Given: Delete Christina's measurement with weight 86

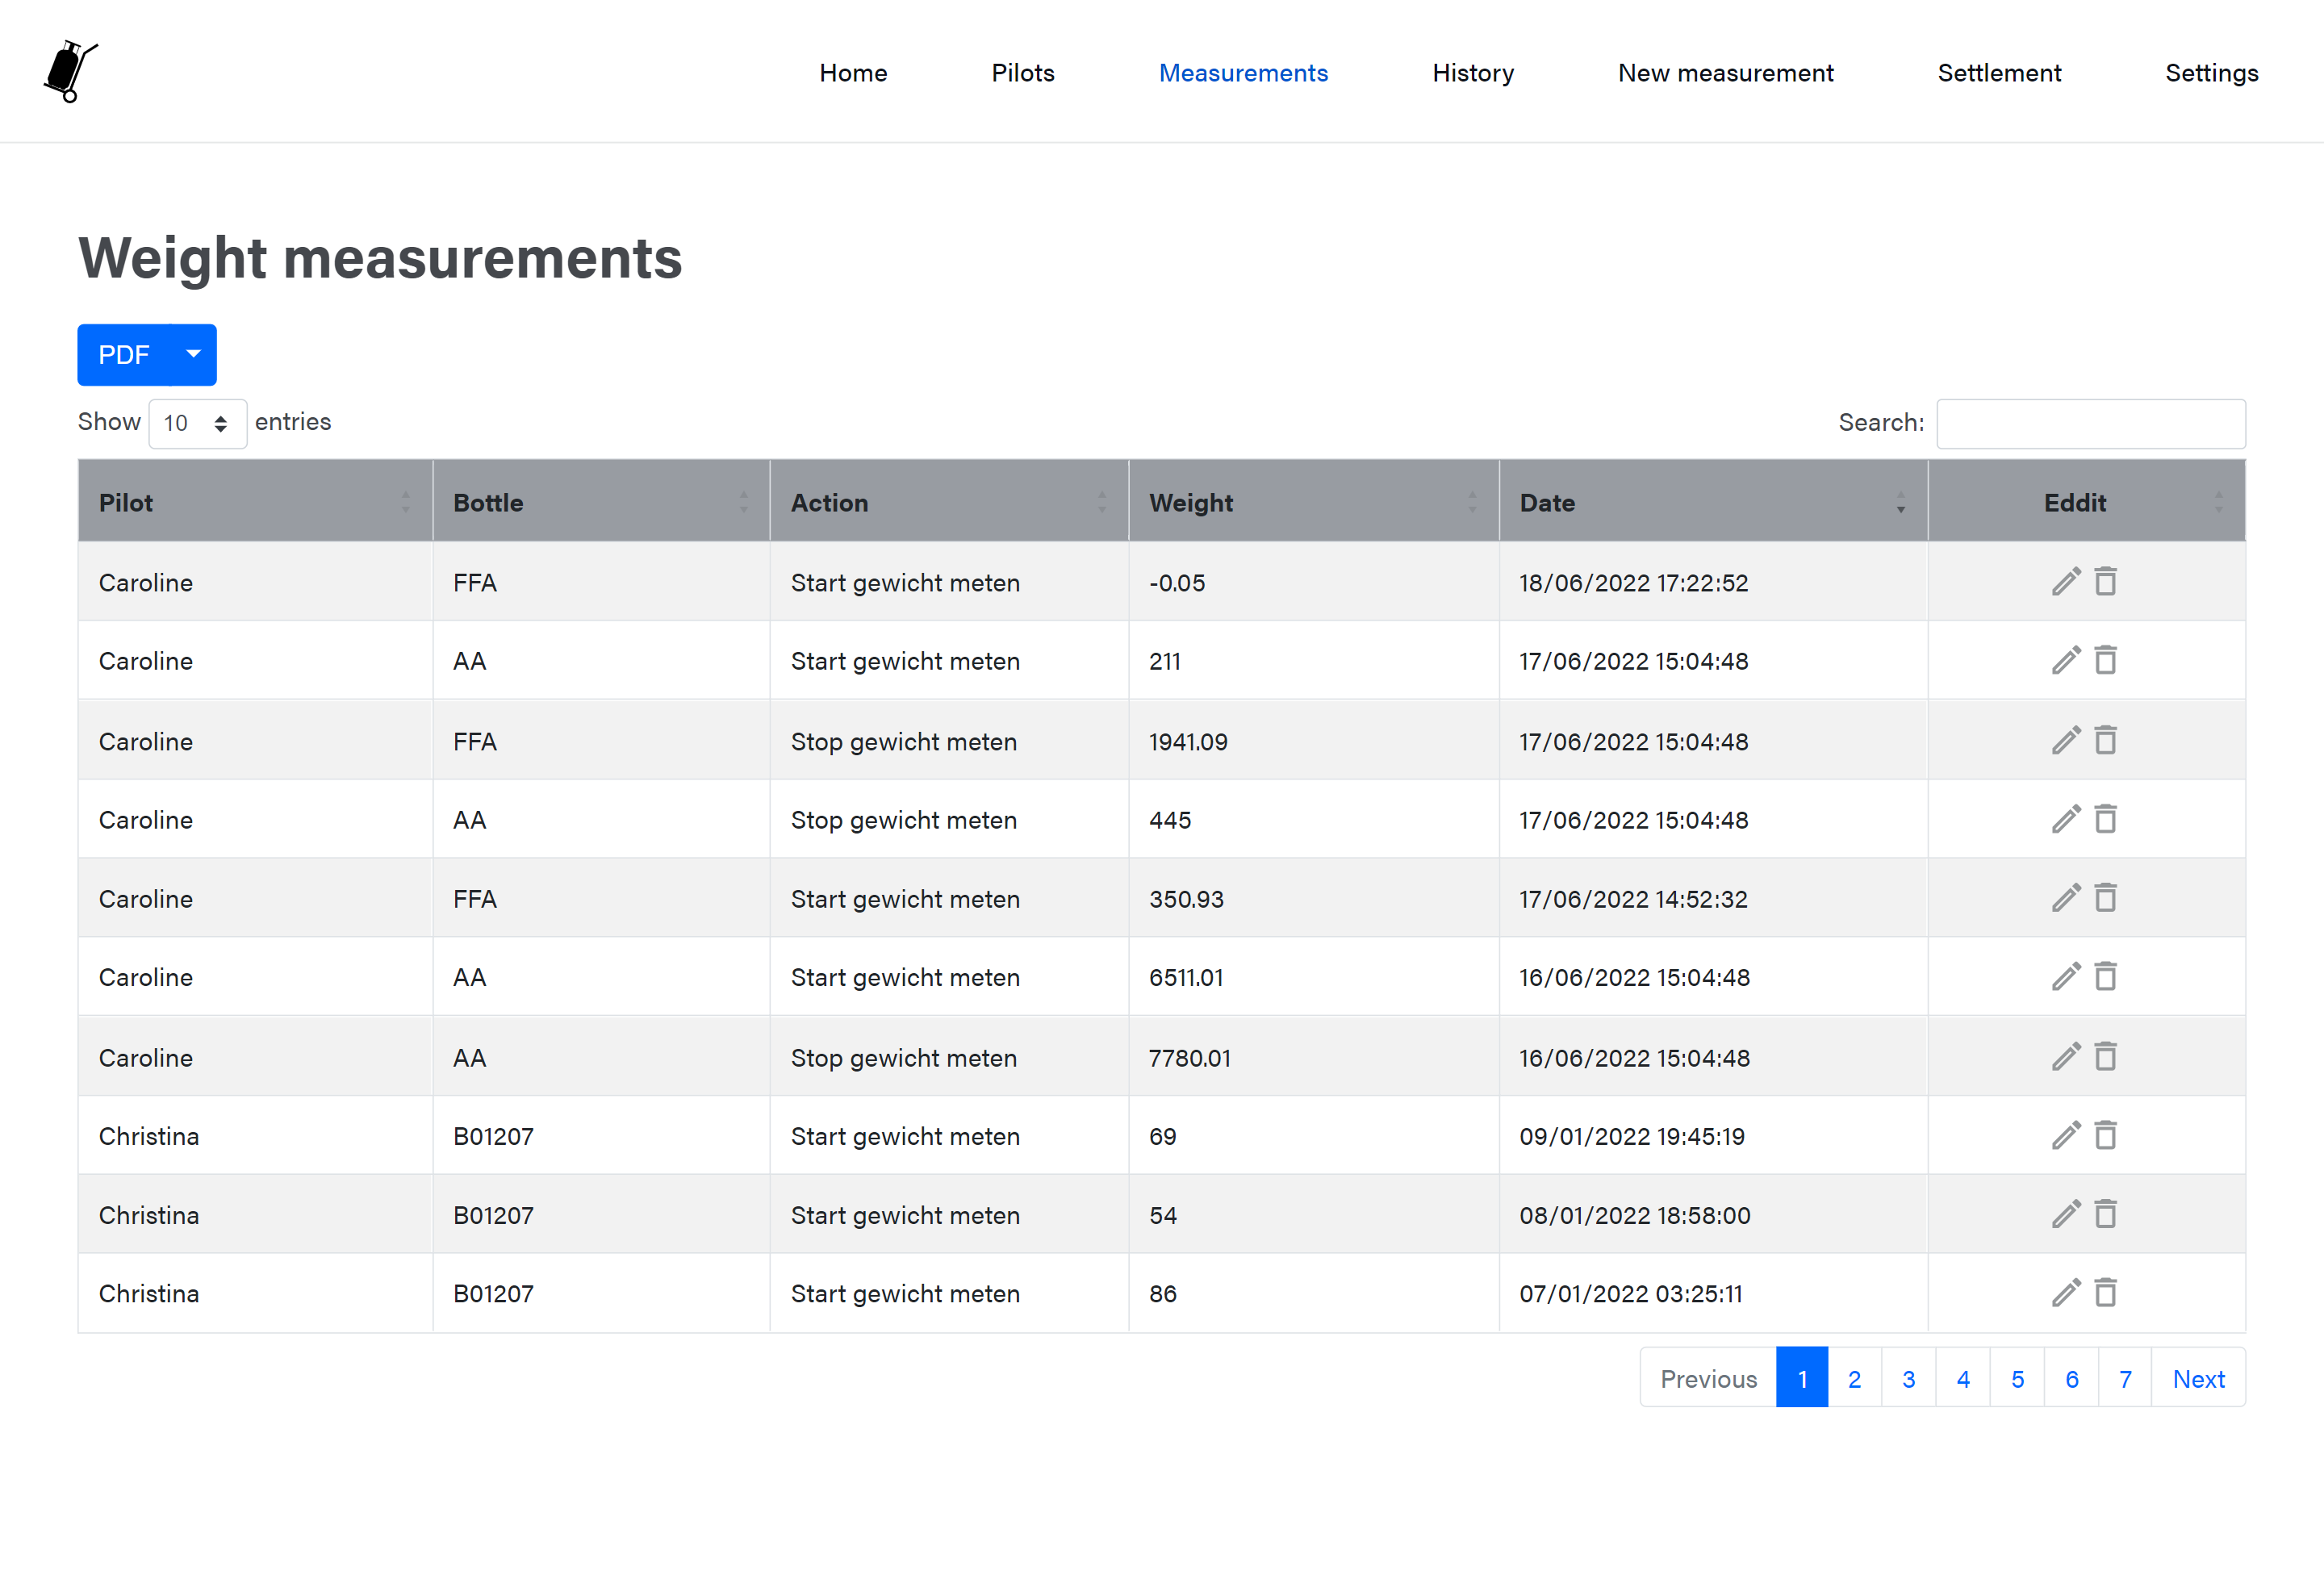Looking at the screenshot, I should (x=2105, y=1293).
